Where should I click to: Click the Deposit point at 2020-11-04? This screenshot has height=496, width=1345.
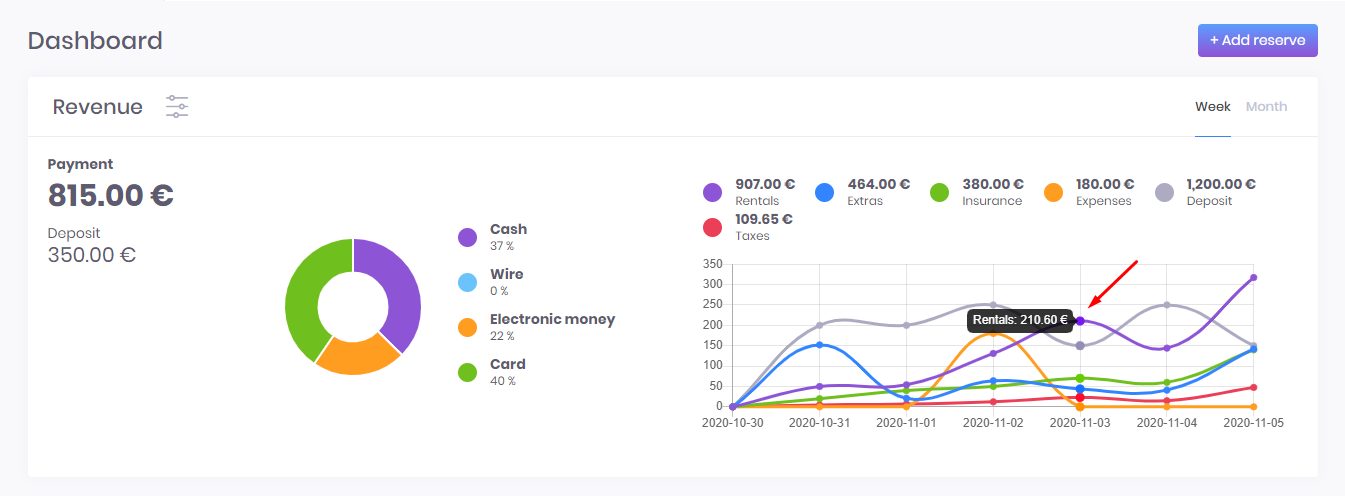(1166, 304)
